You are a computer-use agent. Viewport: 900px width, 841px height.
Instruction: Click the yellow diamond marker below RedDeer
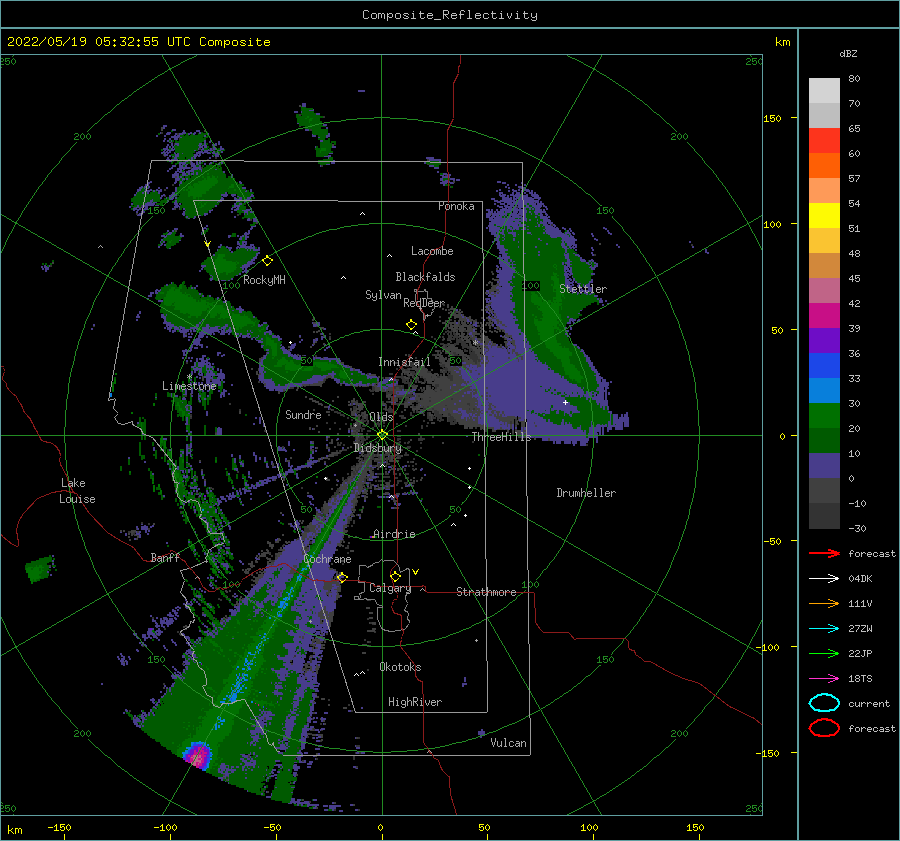[x=412, y=325]
